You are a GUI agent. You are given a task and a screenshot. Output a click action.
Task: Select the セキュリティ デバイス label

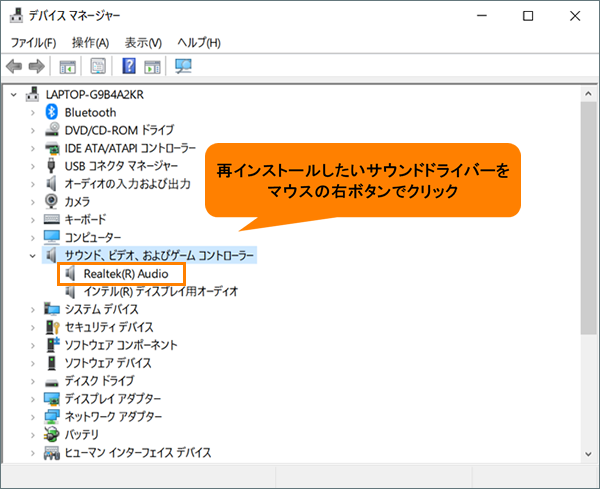(x=109, y=327)
